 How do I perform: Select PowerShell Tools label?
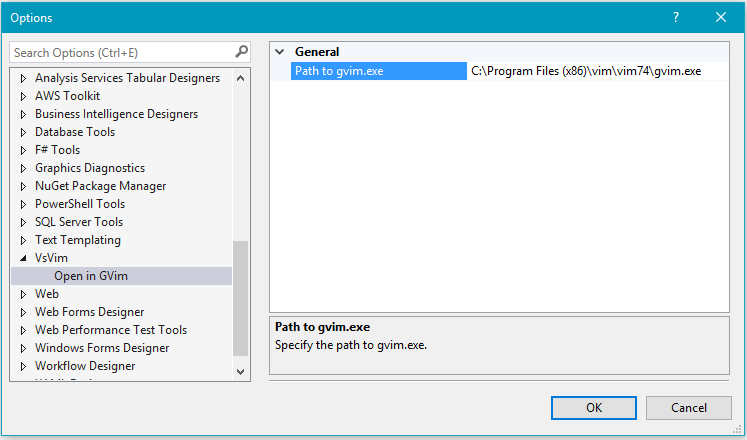[x=80, y=204]
